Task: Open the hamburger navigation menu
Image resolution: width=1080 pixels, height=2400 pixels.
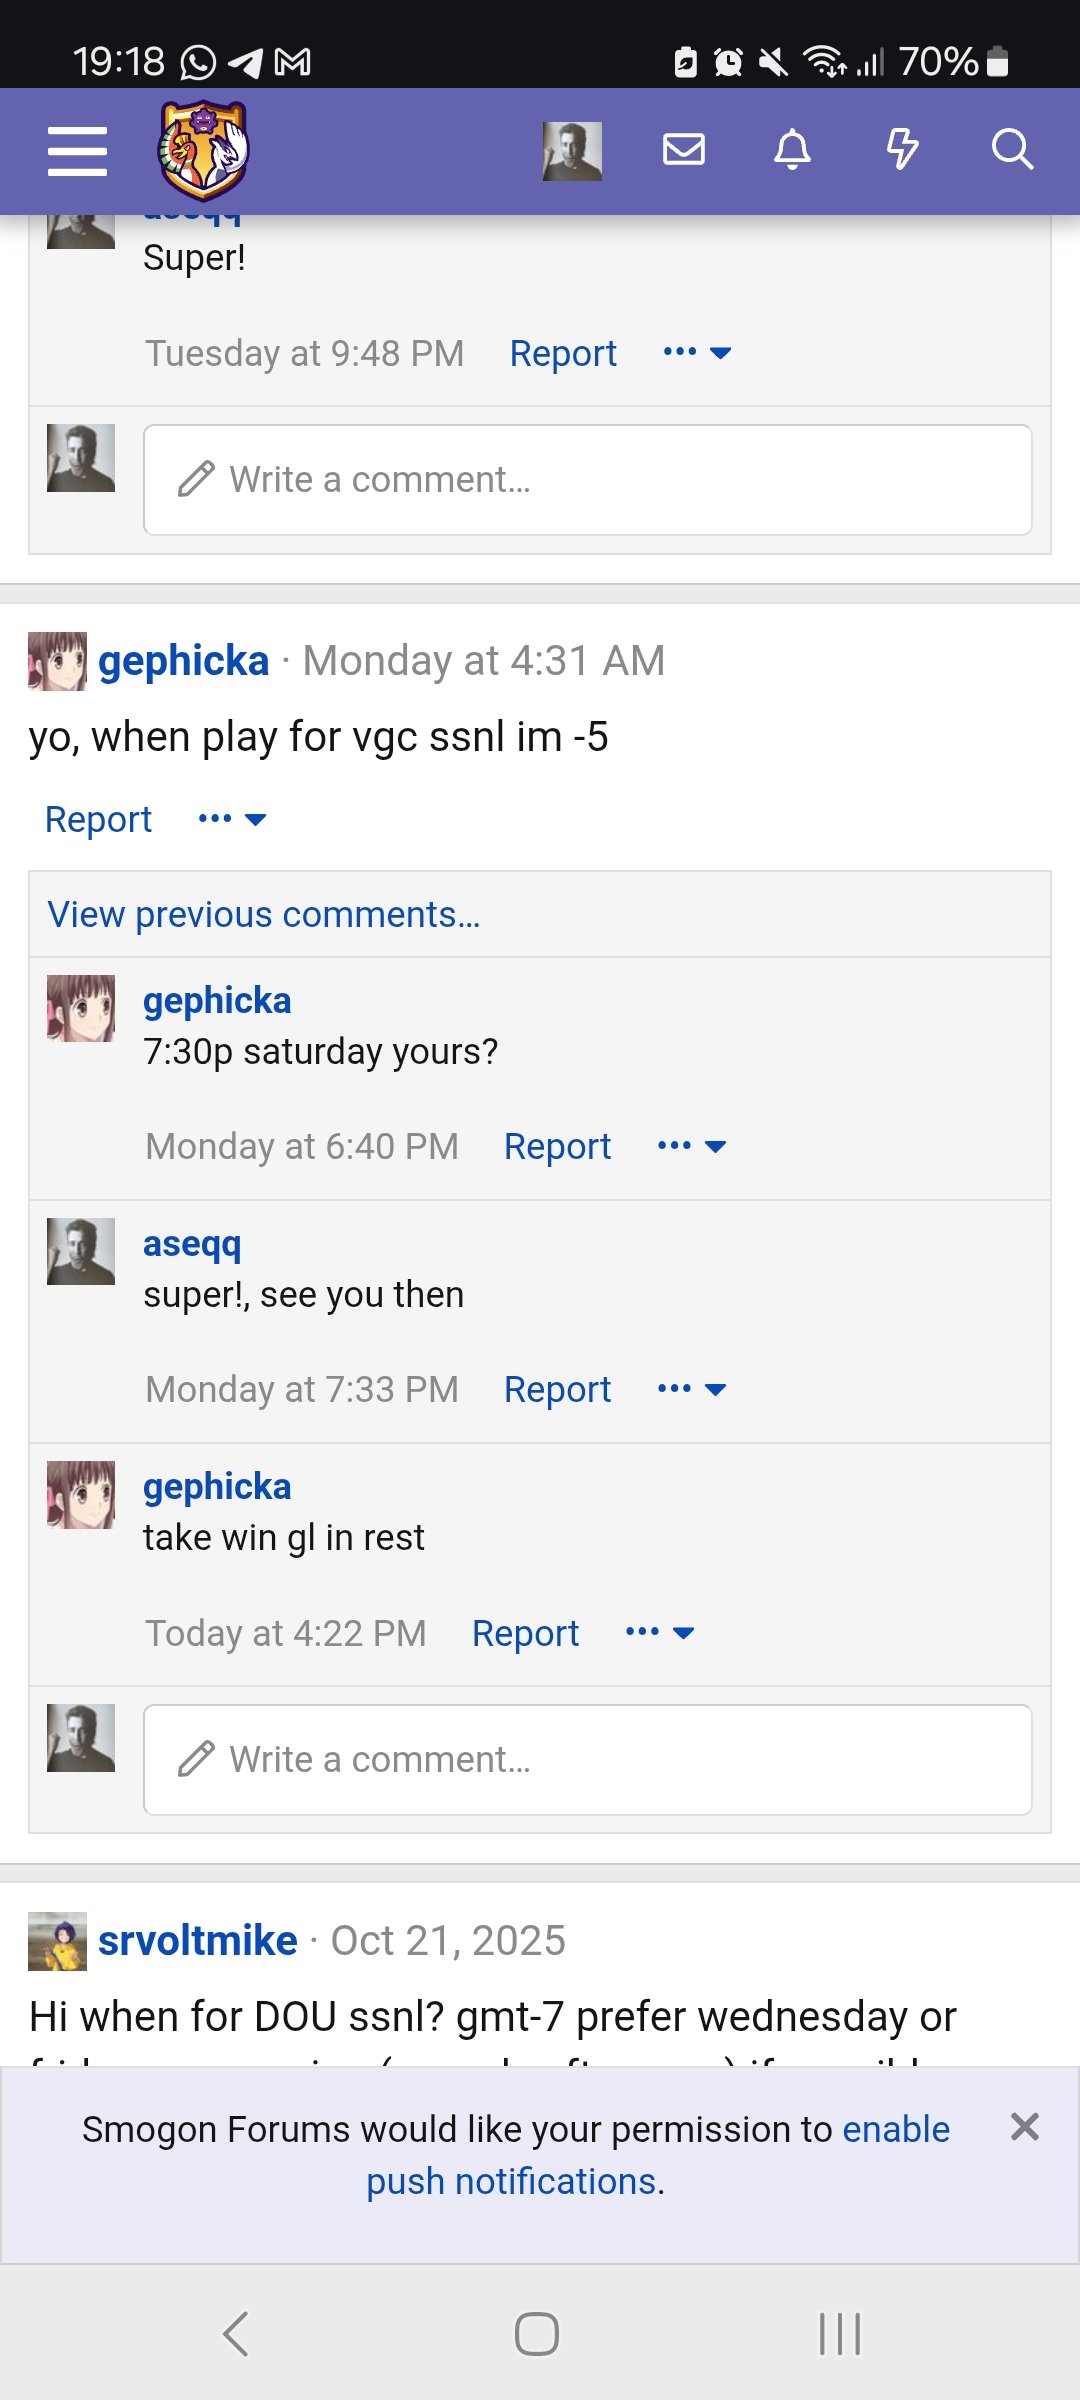Action: pos(77,151)
